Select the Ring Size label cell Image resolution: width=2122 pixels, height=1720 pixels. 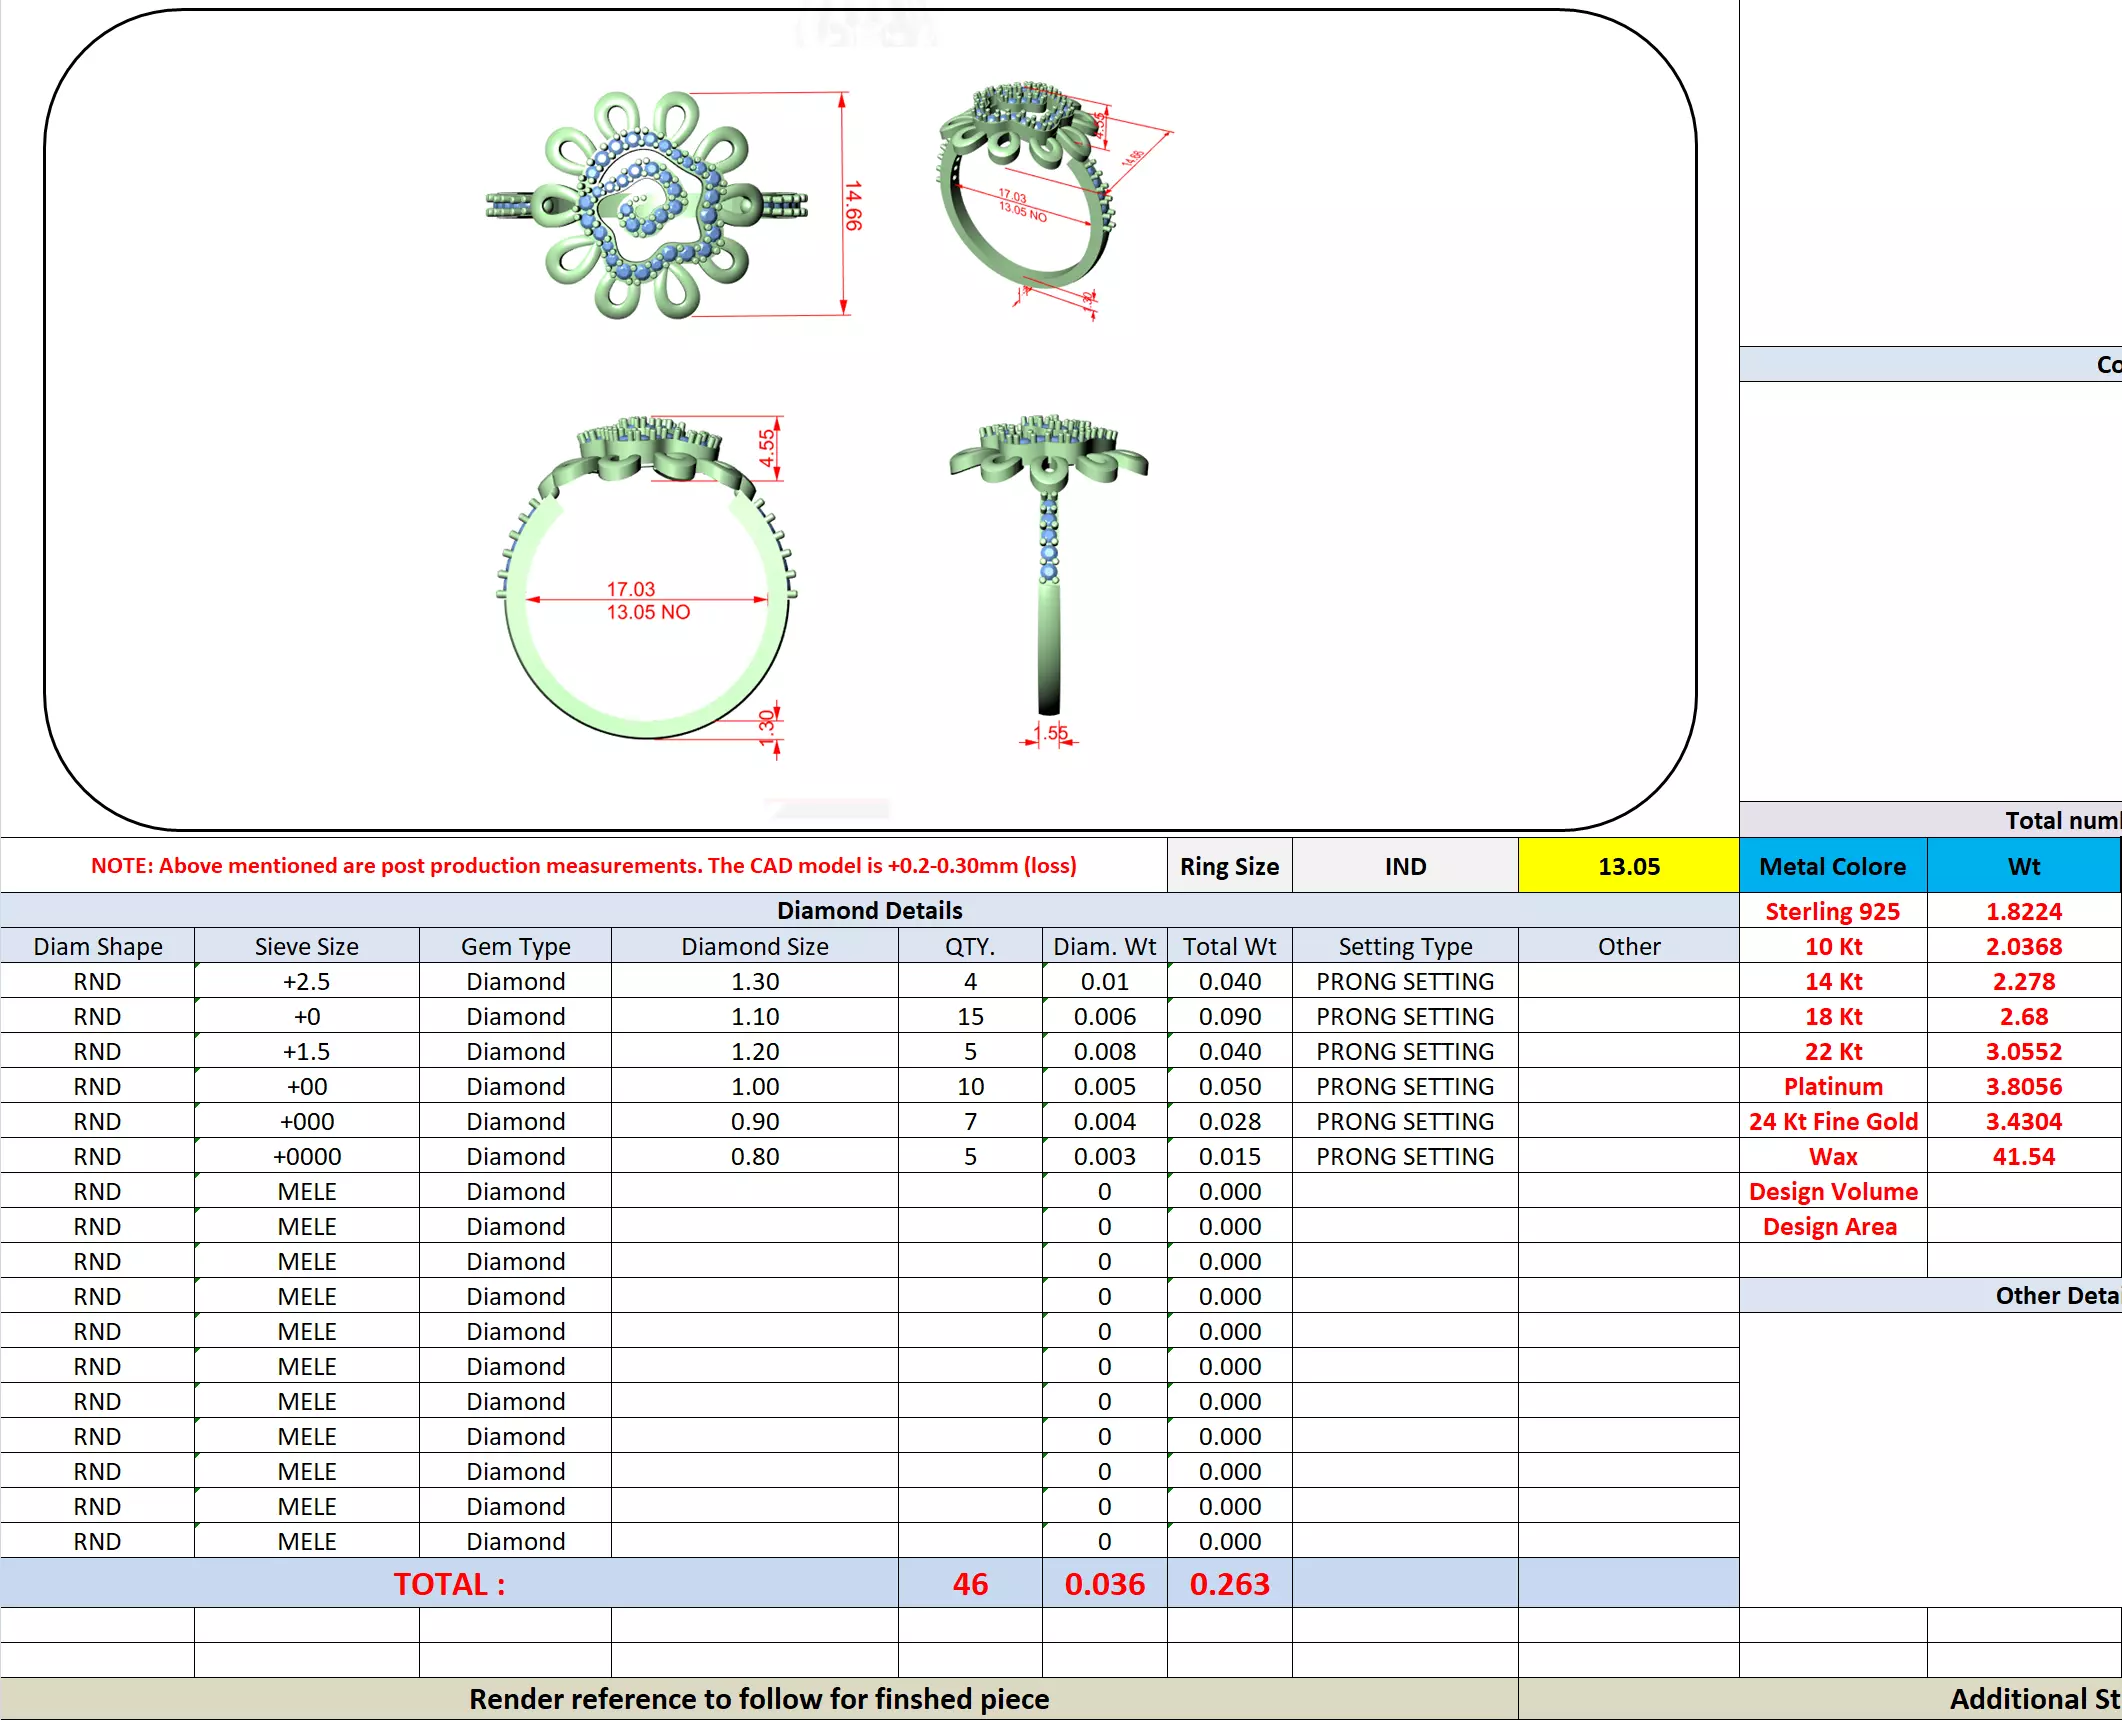[x=1229, y=866]
